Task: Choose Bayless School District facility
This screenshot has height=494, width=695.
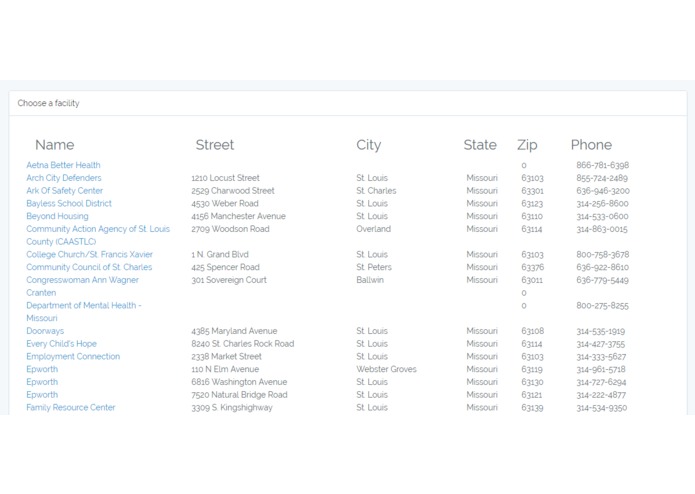Action: 69,204
